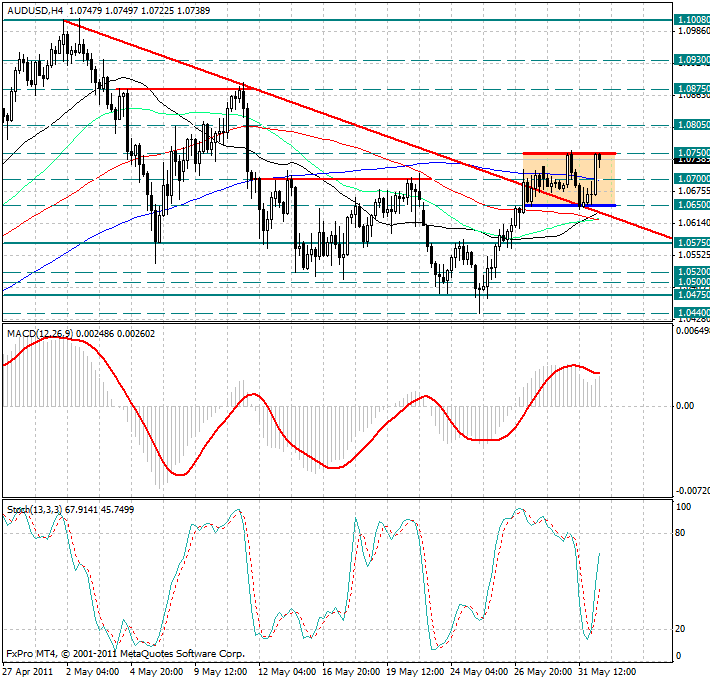This screenshot has width=710, height=679.
Task: Click the MACD 0.00 zero axis label
Action: click(685, 406)
